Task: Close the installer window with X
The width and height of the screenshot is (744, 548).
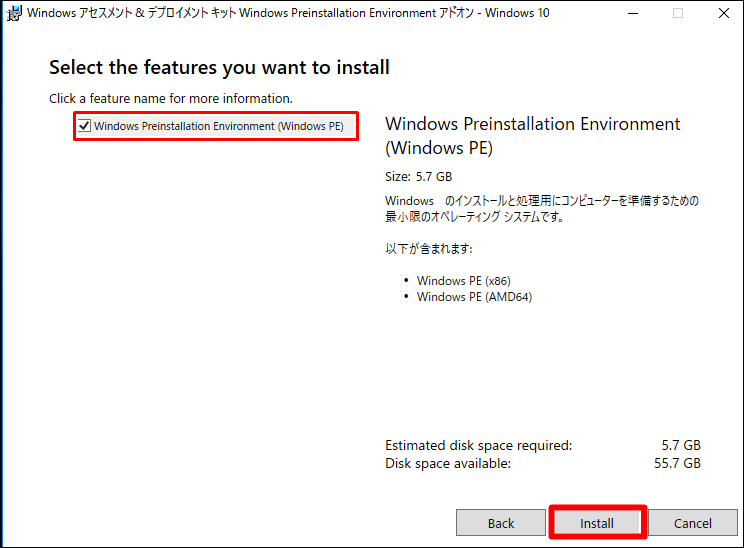Action: coord(724,13)
